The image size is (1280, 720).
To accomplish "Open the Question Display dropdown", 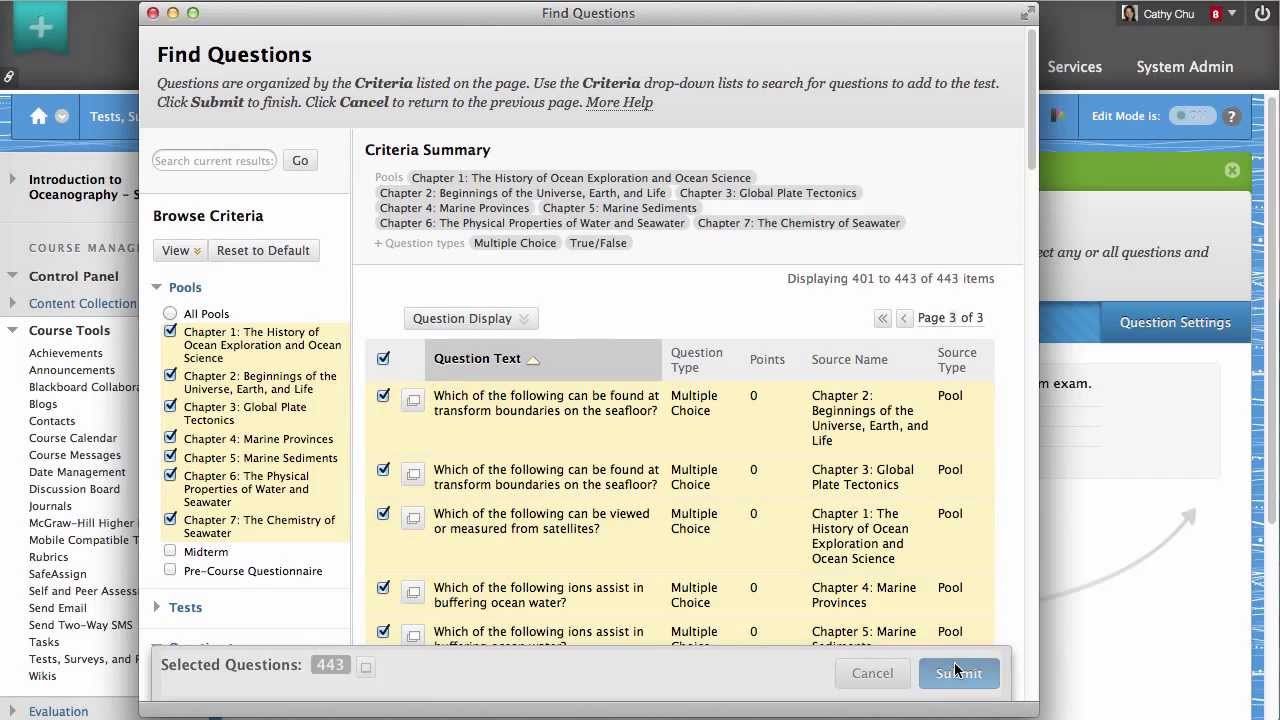I will 471,318.
